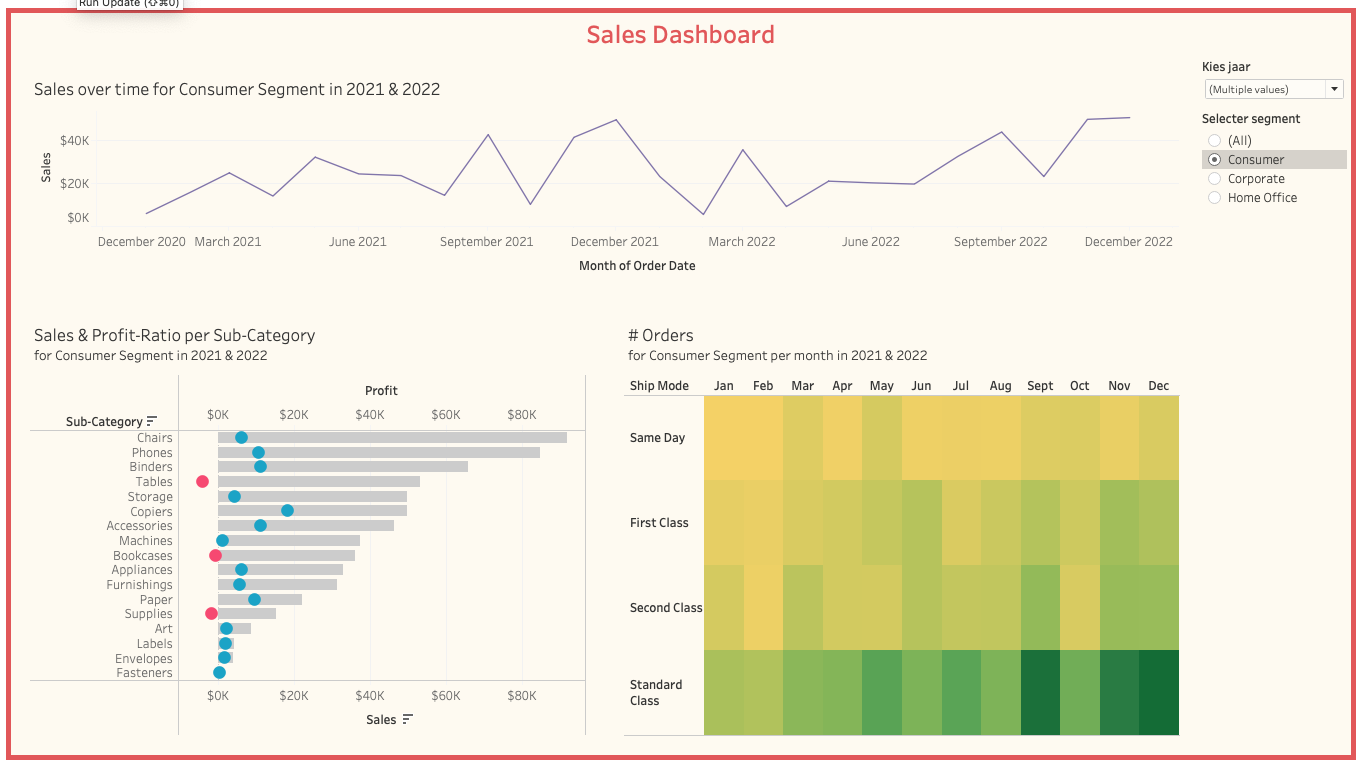This screenshot has width=1364, height=766.
Task: Click the Sept column header in heatmap
Action: coord(1040,386)
